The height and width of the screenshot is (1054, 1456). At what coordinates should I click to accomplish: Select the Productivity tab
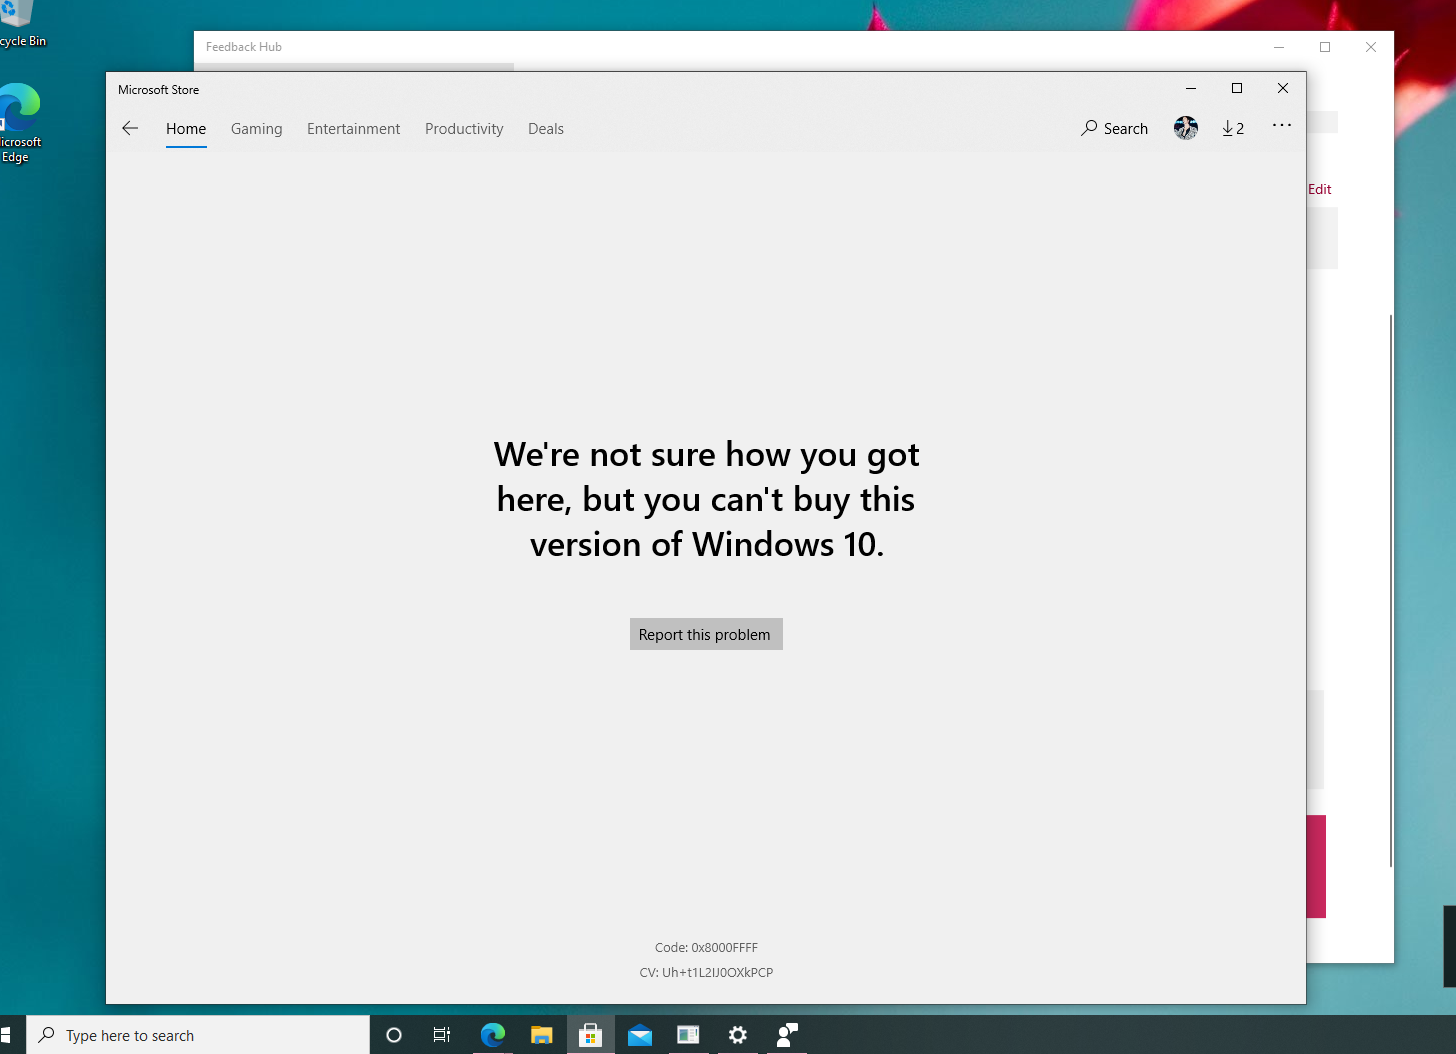tap(464, 129)
